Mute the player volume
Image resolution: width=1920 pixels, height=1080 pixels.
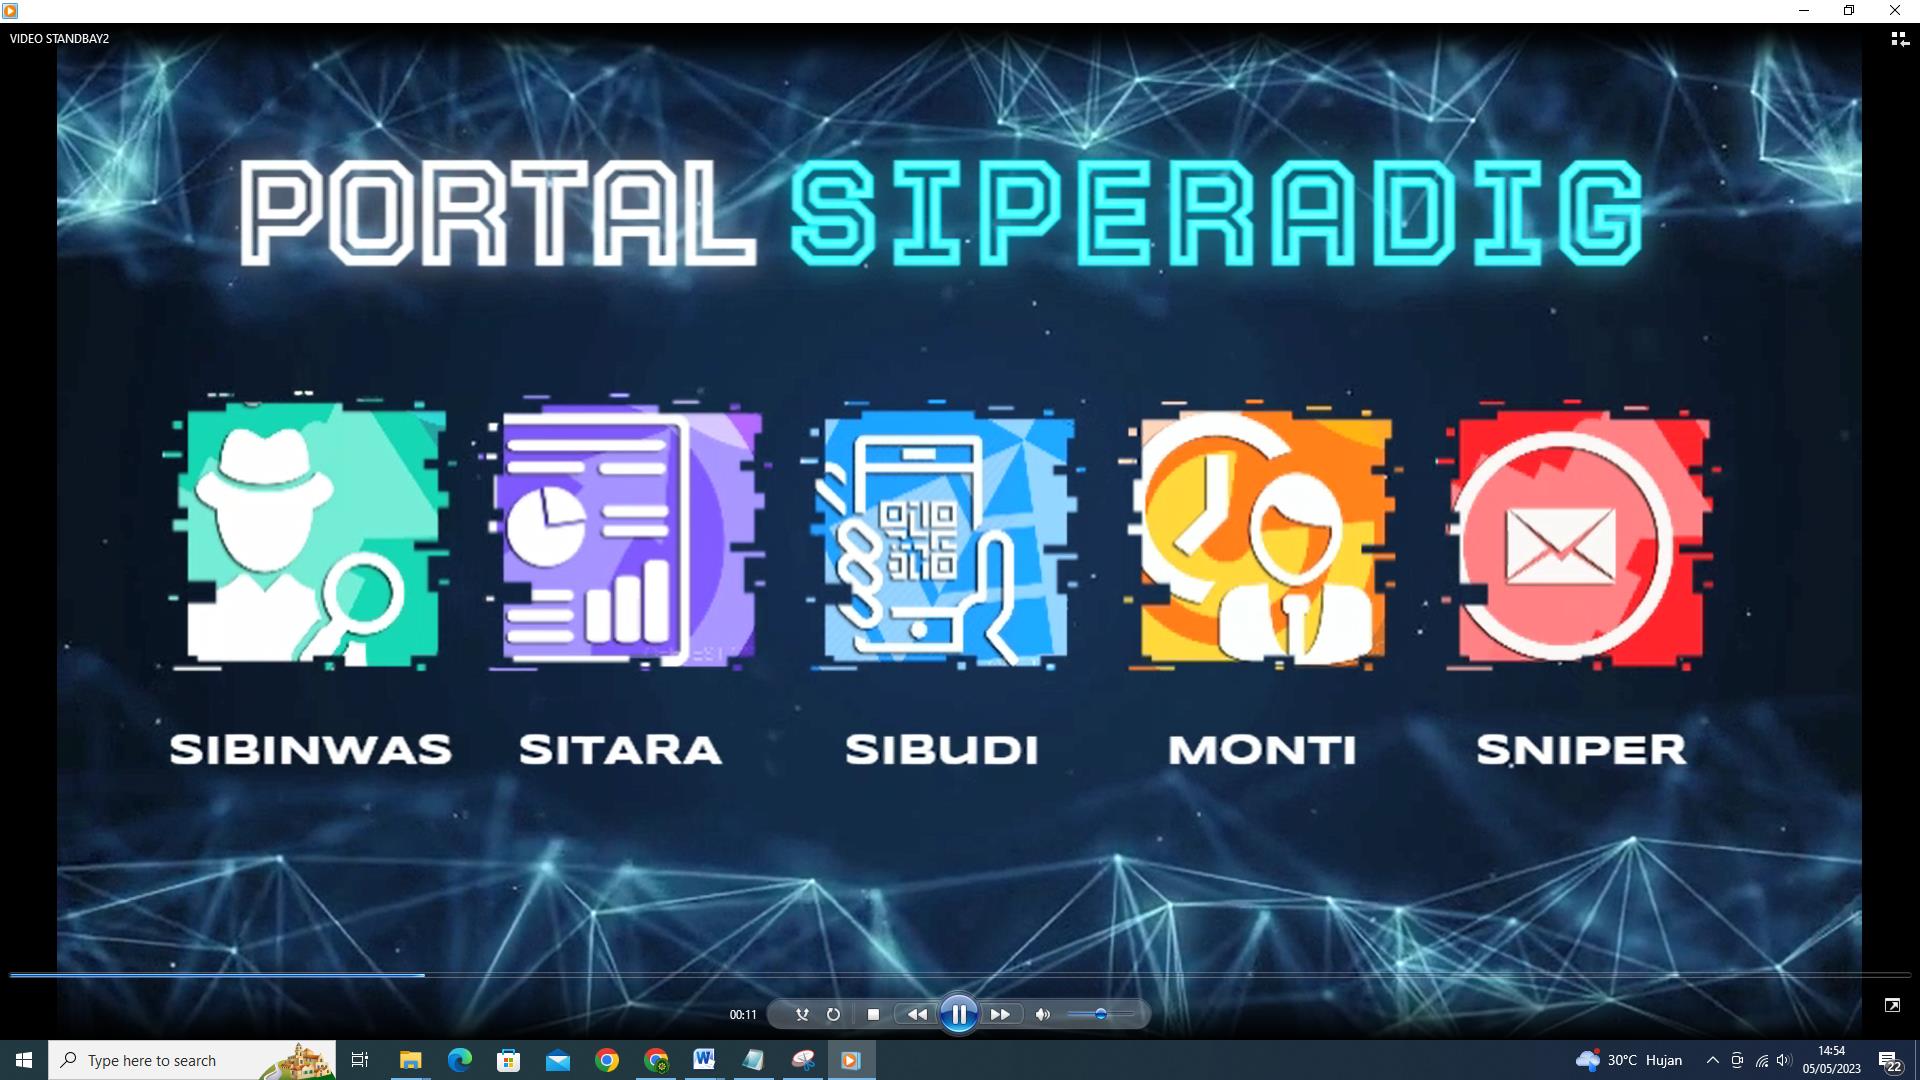pyautogui.click(x=1042, y=1014)
